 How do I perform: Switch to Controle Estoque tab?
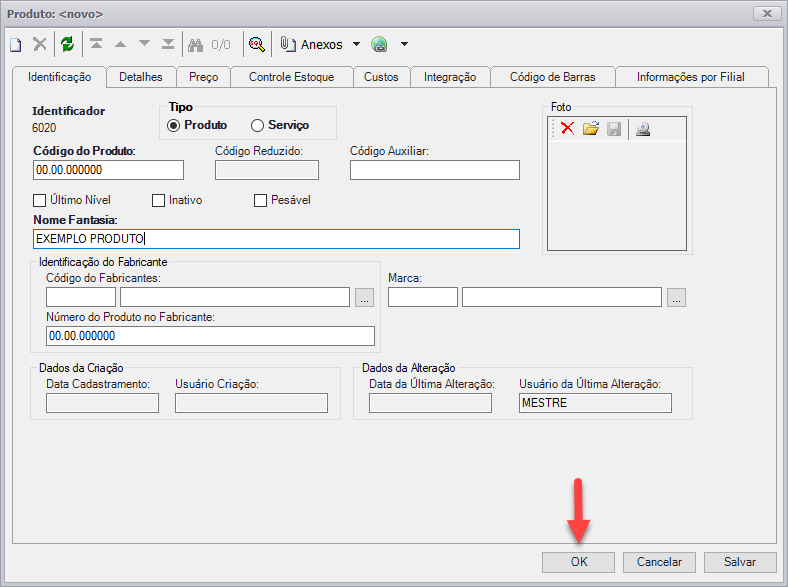(x=291, y=77)
